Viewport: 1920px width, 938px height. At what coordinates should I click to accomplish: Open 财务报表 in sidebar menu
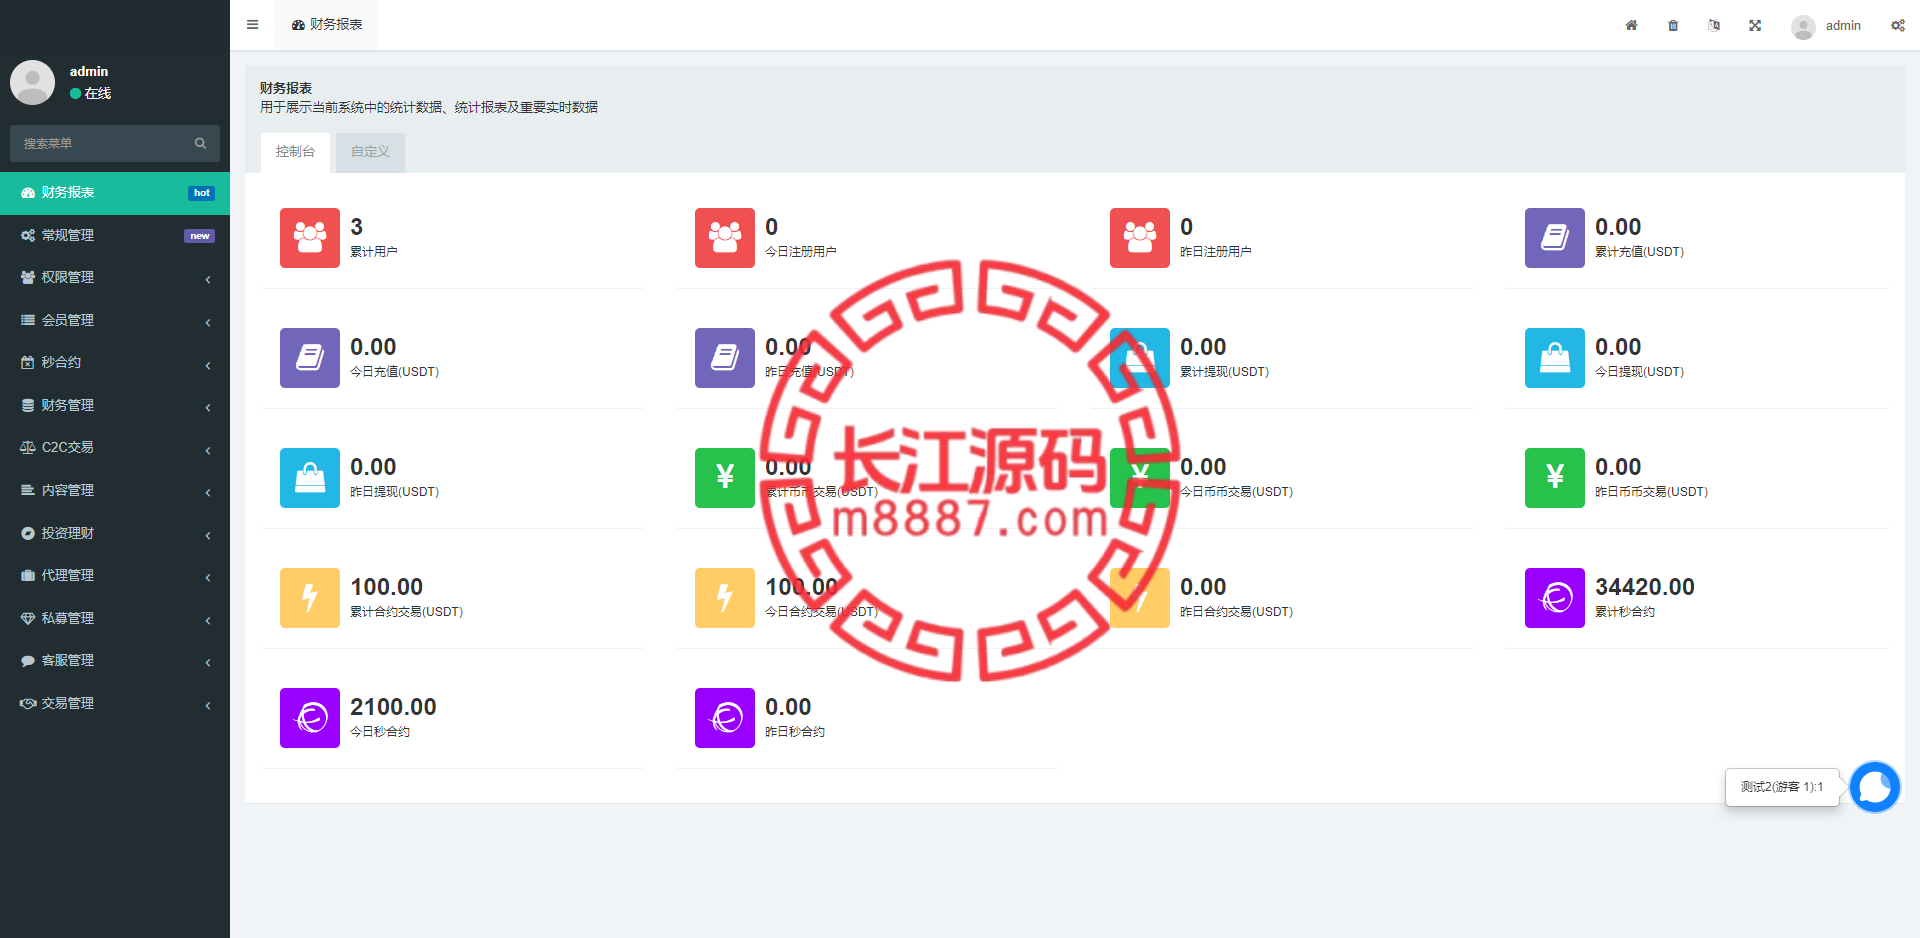click(115, 193)
